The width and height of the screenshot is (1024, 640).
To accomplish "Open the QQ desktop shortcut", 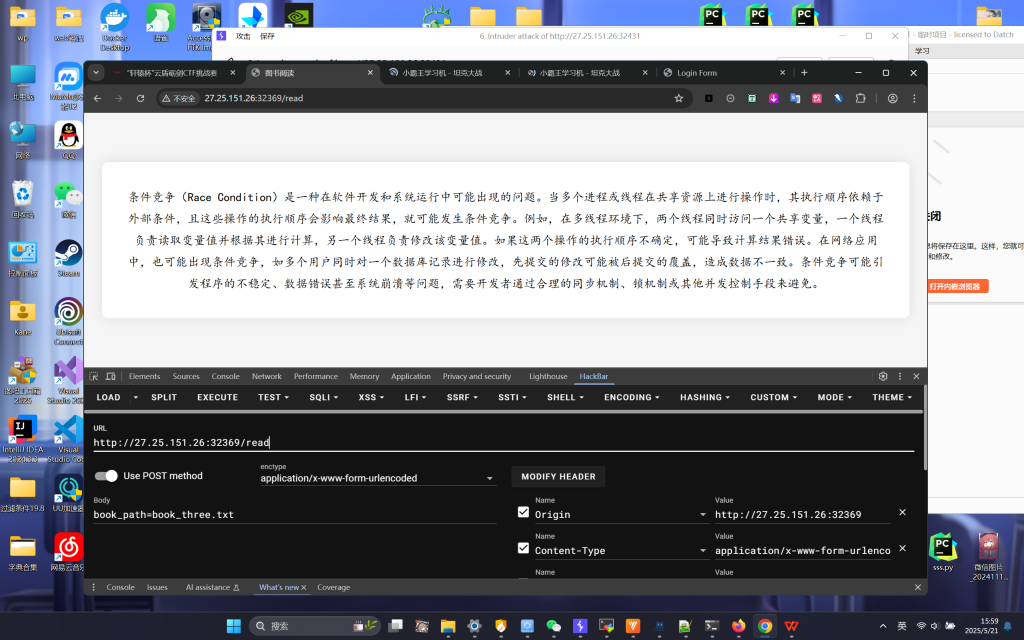I will pos(69,140).
